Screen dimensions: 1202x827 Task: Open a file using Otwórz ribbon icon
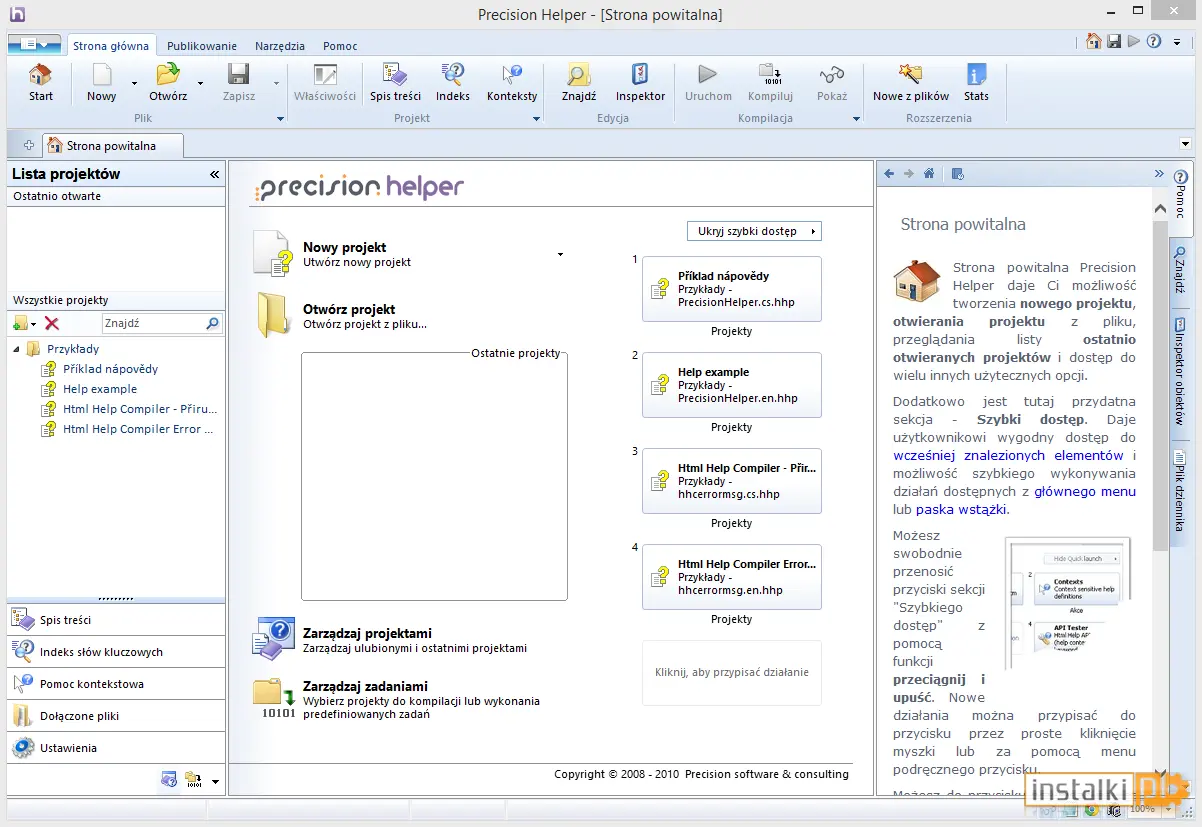tap(168, 82)
